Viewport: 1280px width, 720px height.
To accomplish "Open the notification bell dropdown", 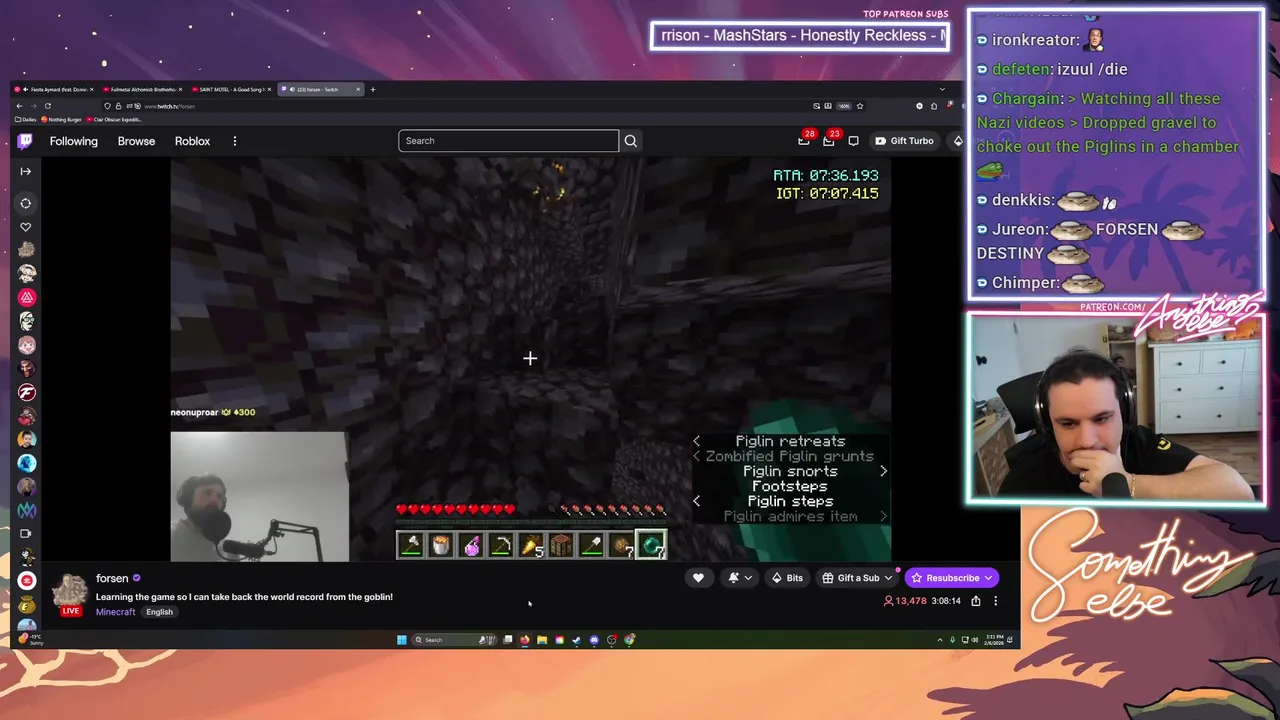I will click(740, 578).
